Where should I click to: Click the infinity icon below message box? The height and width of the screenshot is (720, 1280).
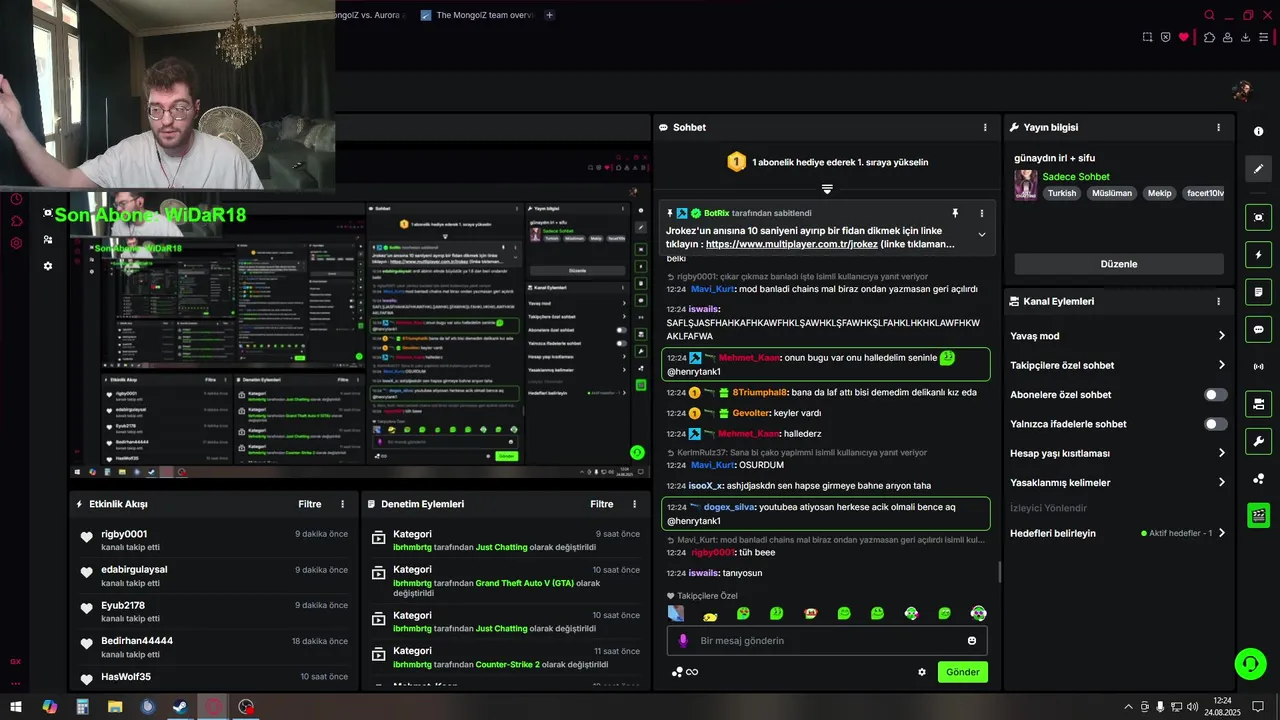[x=691, y=672]
